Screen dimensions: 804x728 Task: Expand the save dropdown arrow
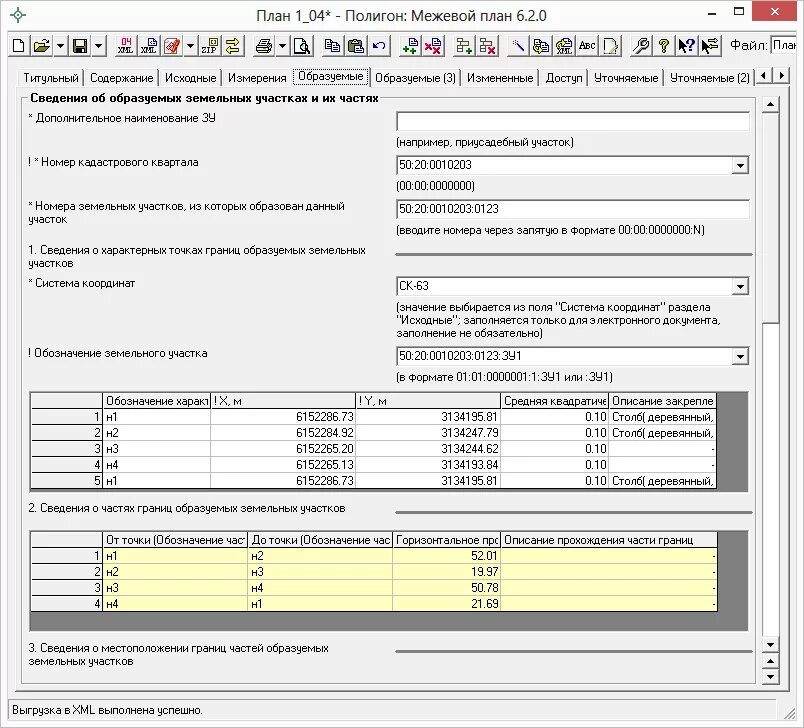98,46
